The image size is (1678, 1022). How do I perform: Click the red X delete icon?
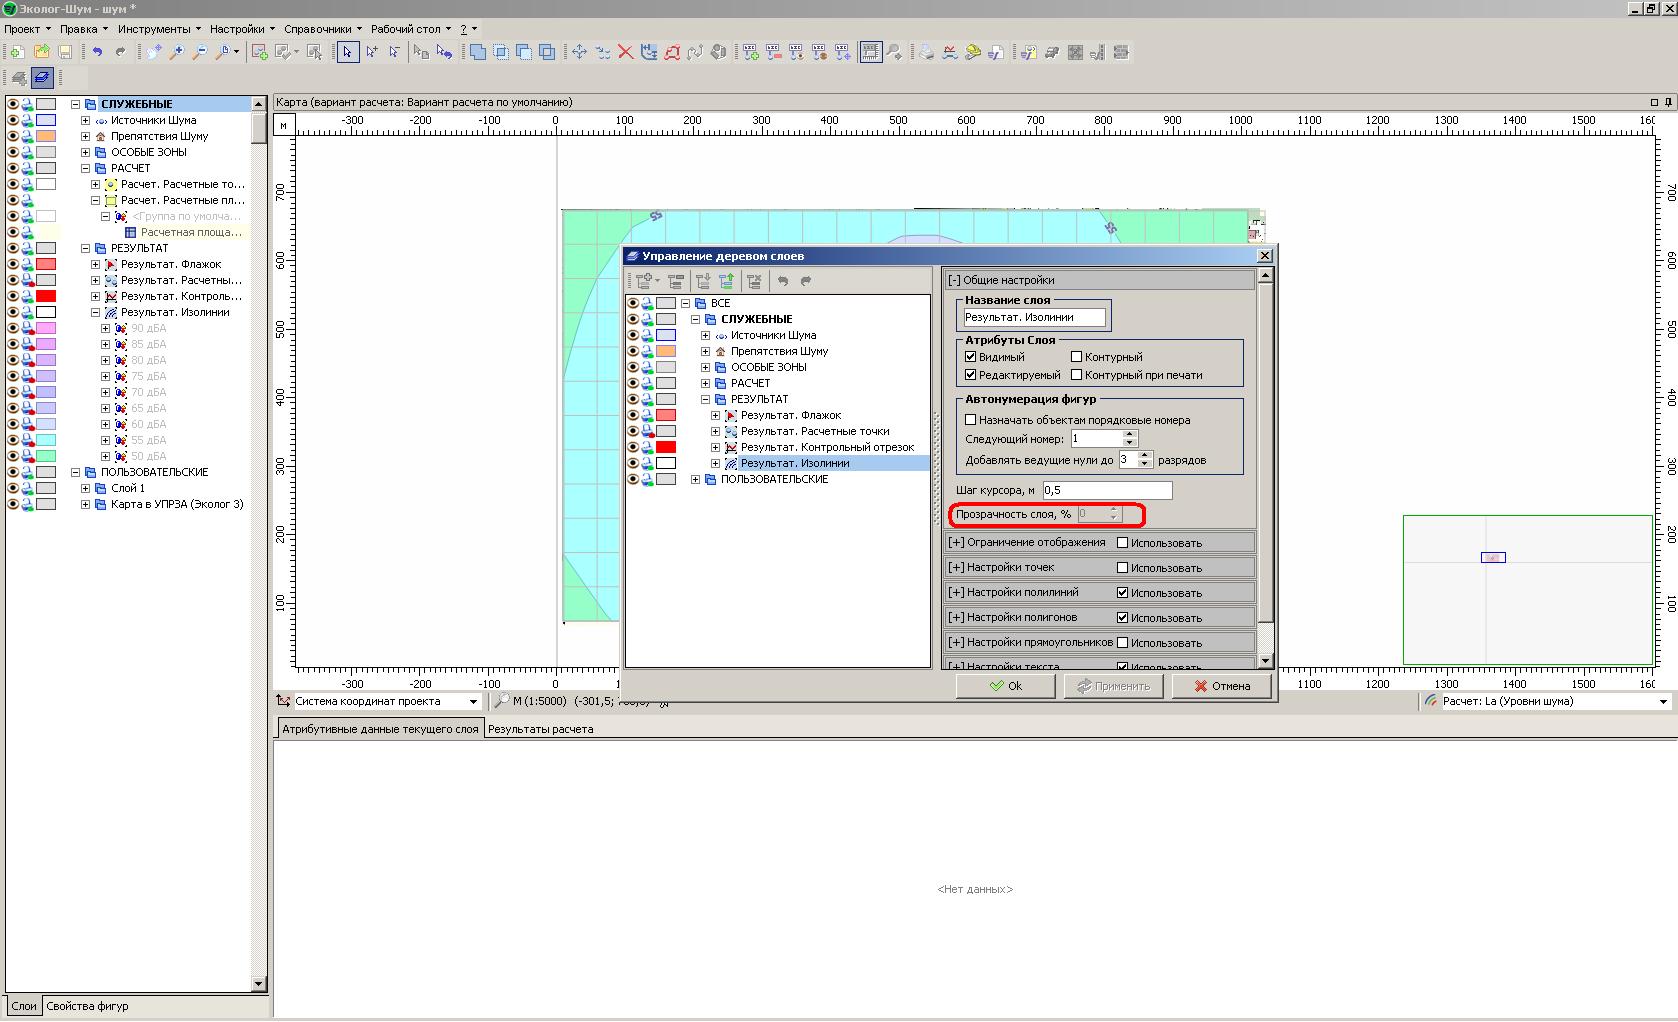point(625,52)
